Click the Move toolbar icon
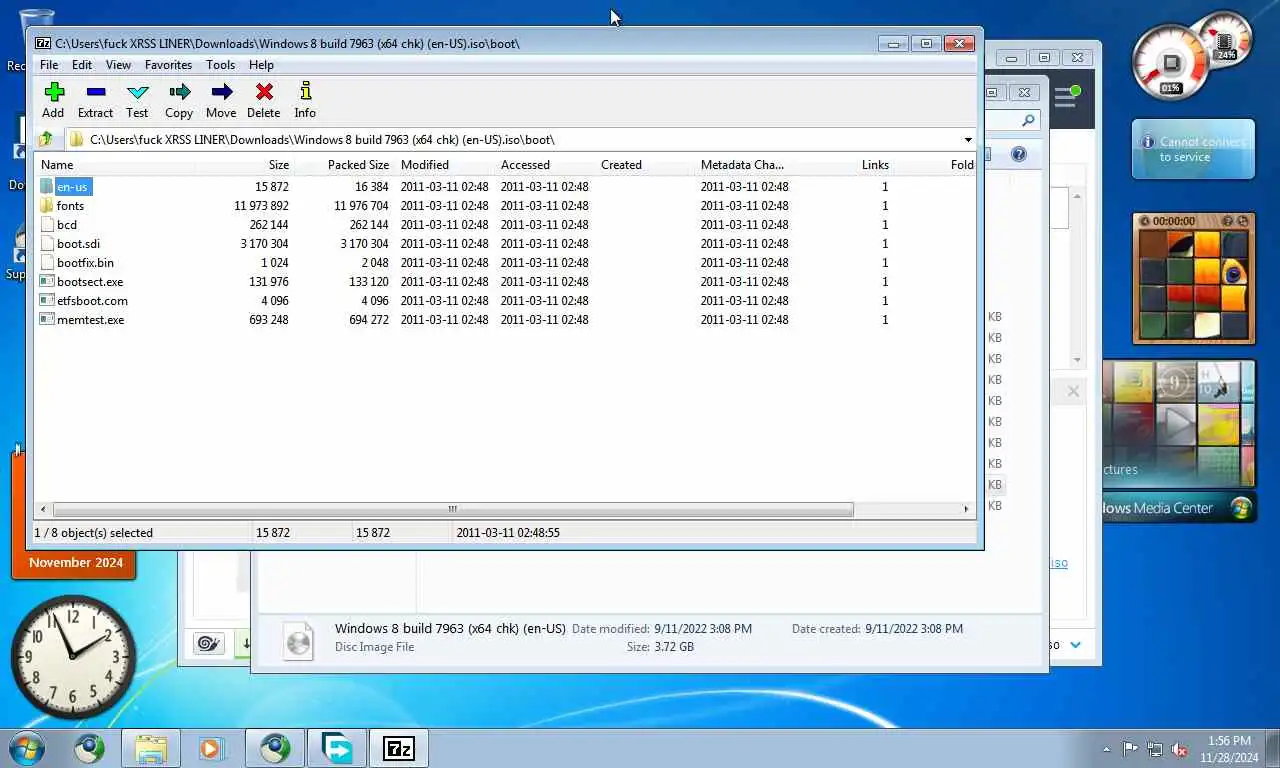 pos(222,92)
